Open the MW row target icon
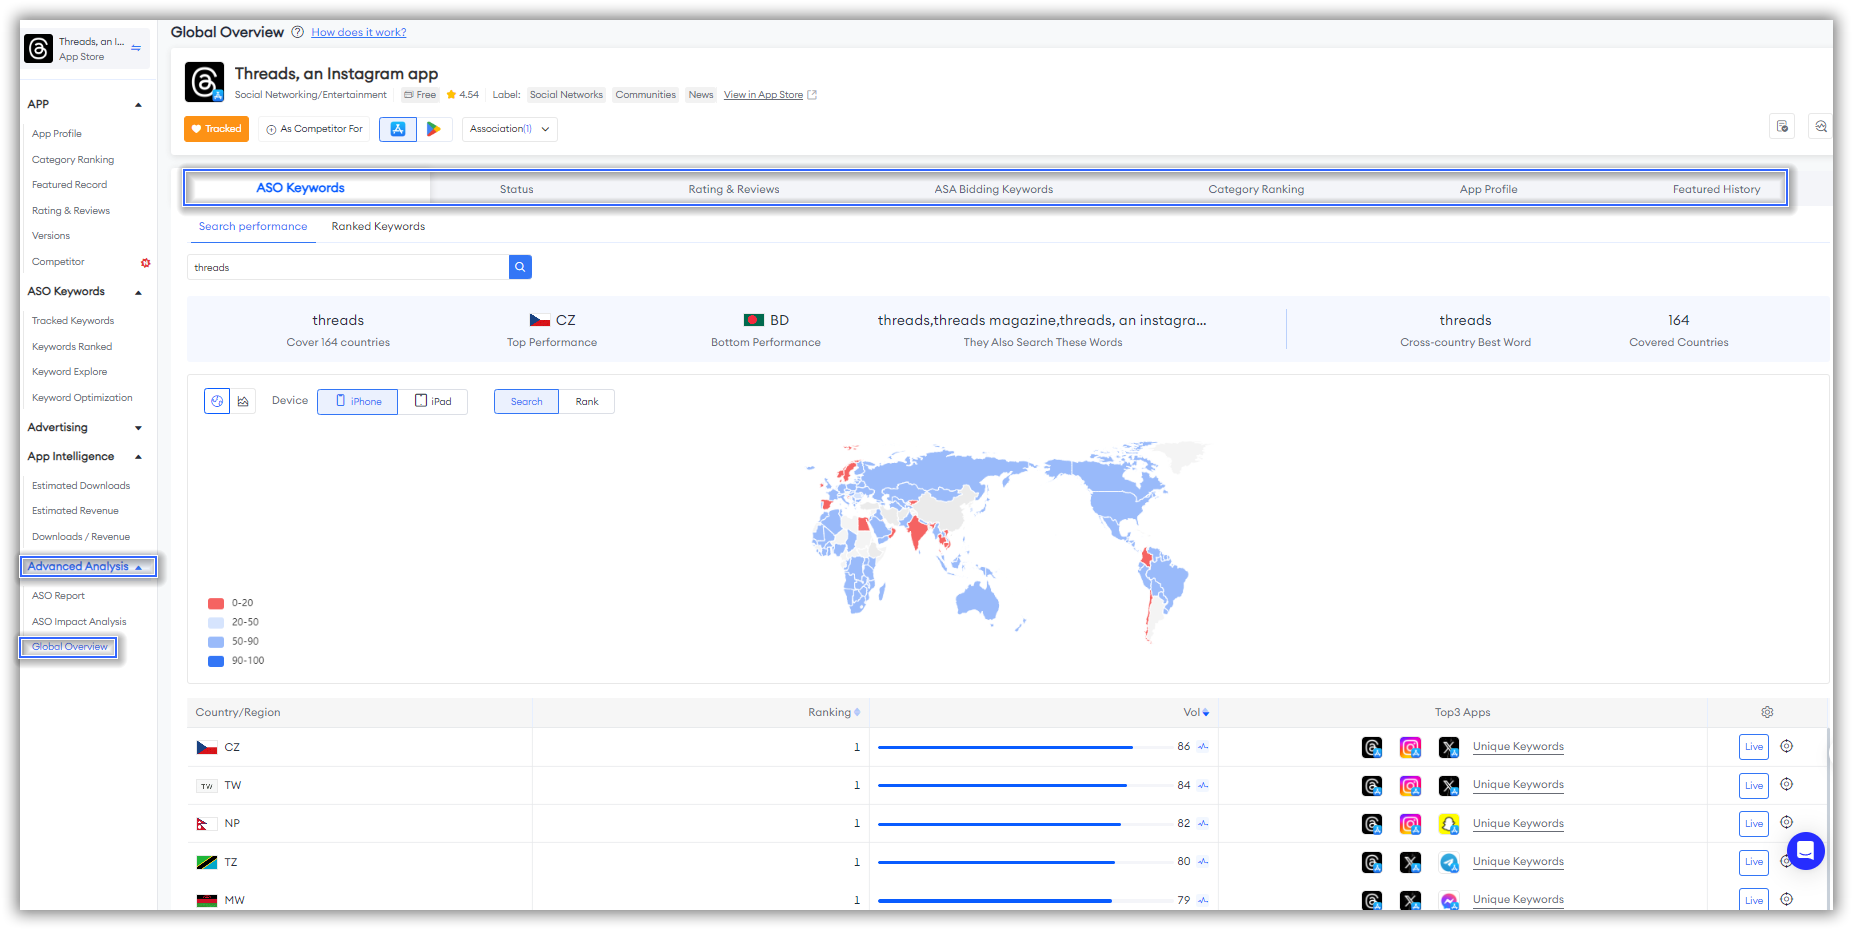Screen dimensions: 1853x930 [x=1786, y=899]
